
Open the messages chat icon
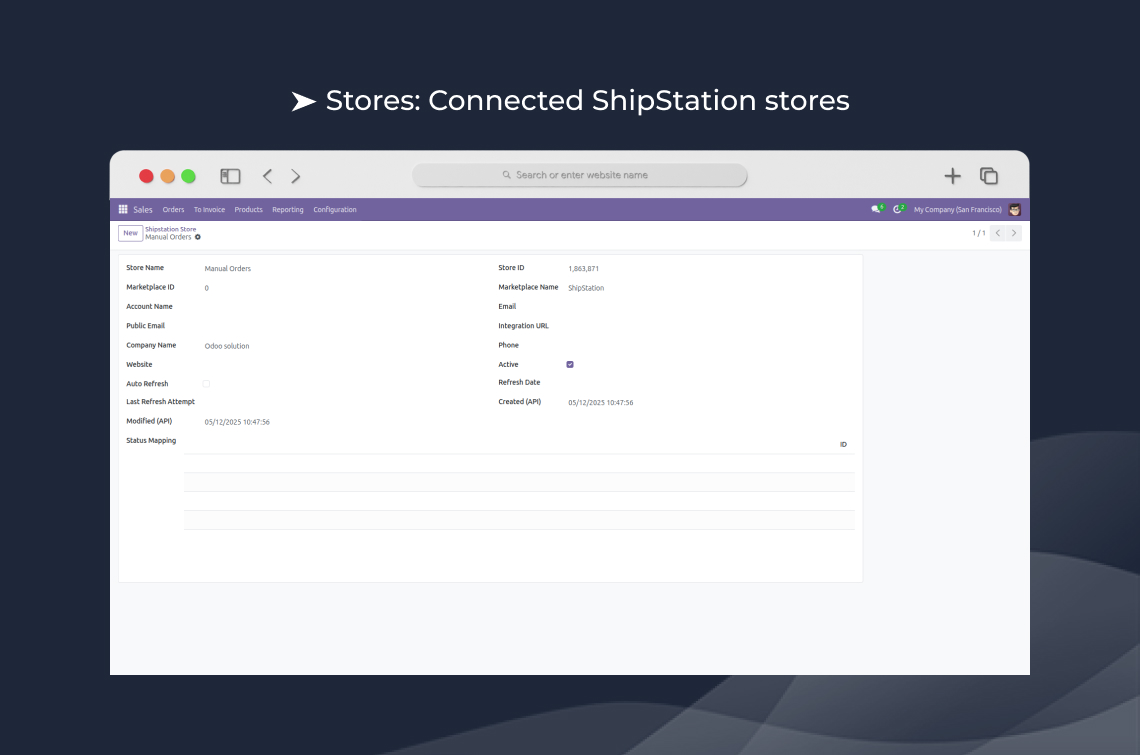(x=877, y=209)
